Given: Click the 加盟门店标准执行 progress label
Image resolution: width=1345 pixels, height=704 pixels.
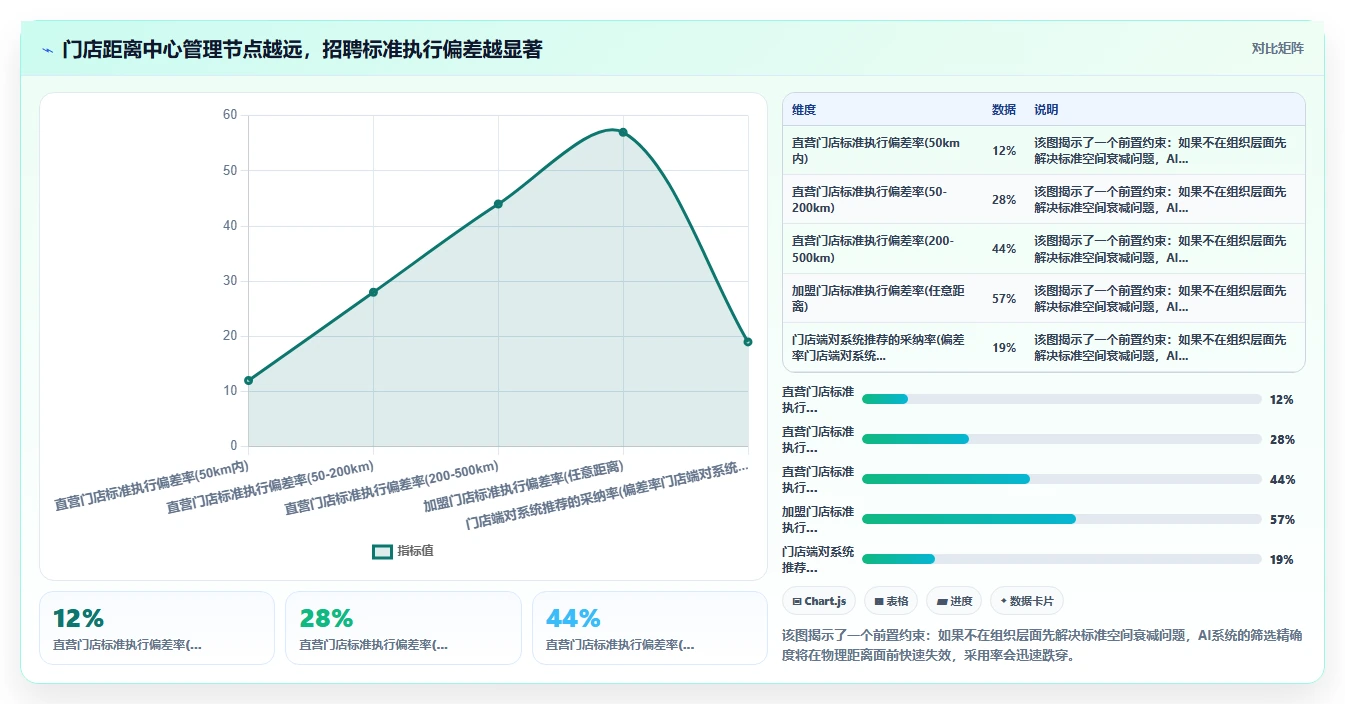Looking at the screenshot, I should pyautogui.click(x=818, y=519).
